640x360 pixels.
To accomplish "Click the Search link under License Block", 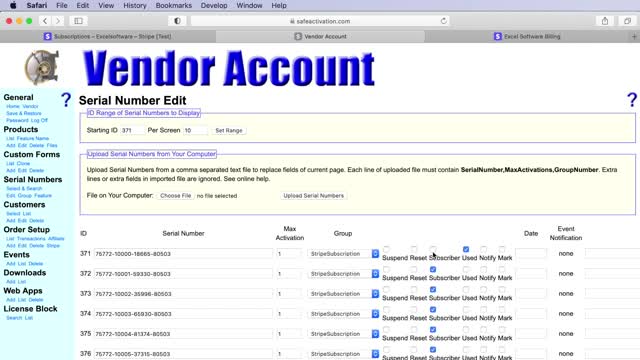I will (x=14, y=318).
